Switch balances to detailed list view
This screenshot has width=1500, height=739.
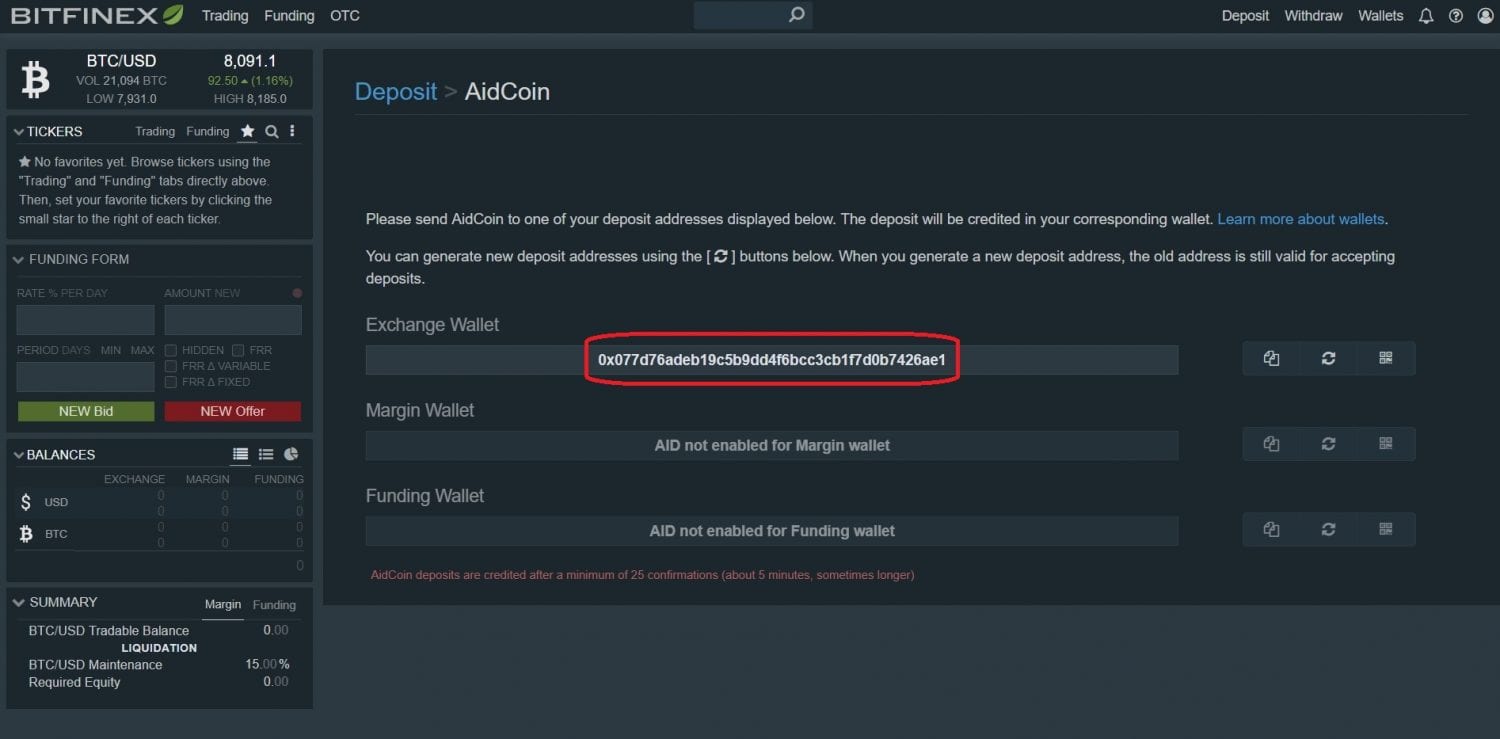tap(240, 454)
